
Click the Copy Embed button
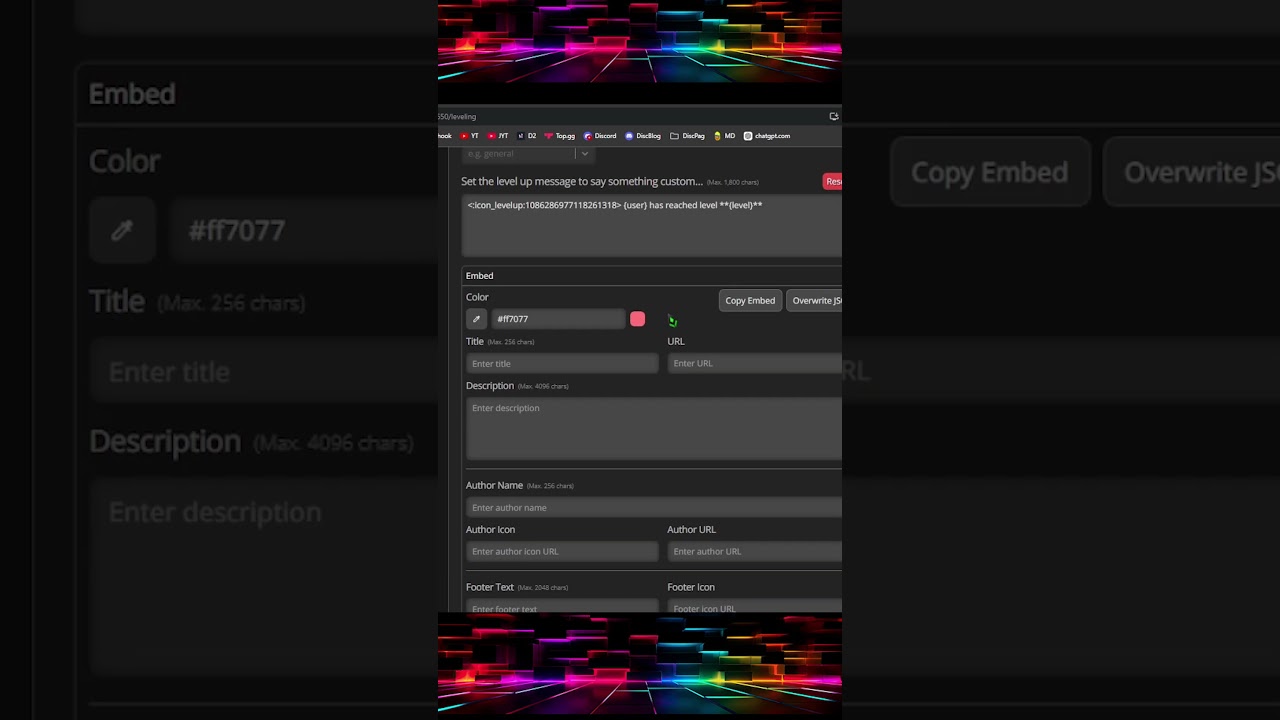[750, 300]
